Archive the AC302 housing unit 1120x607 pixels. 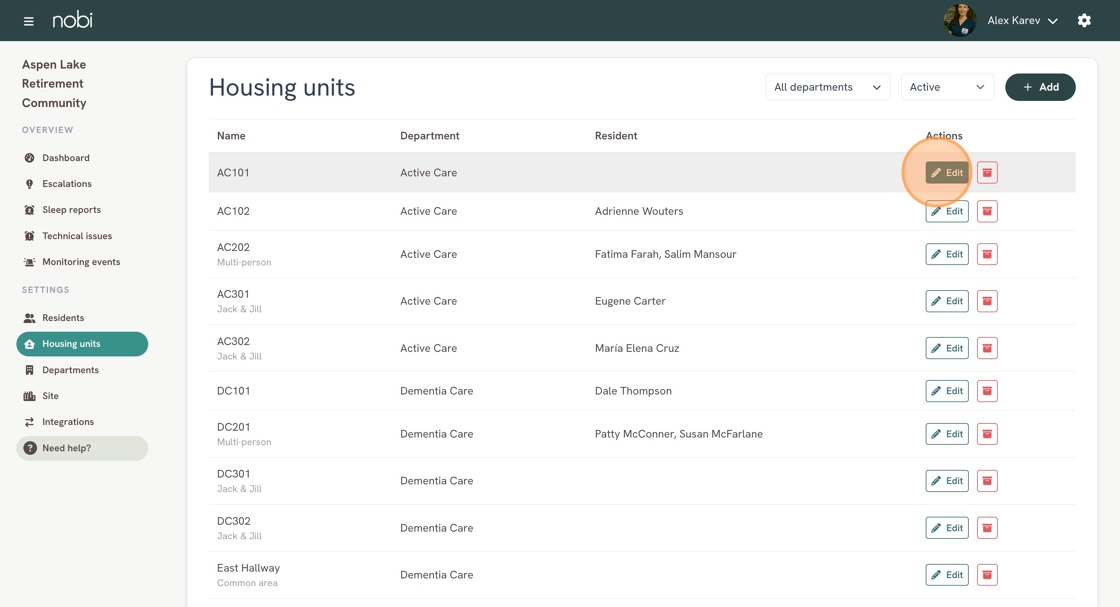(987, 348)
